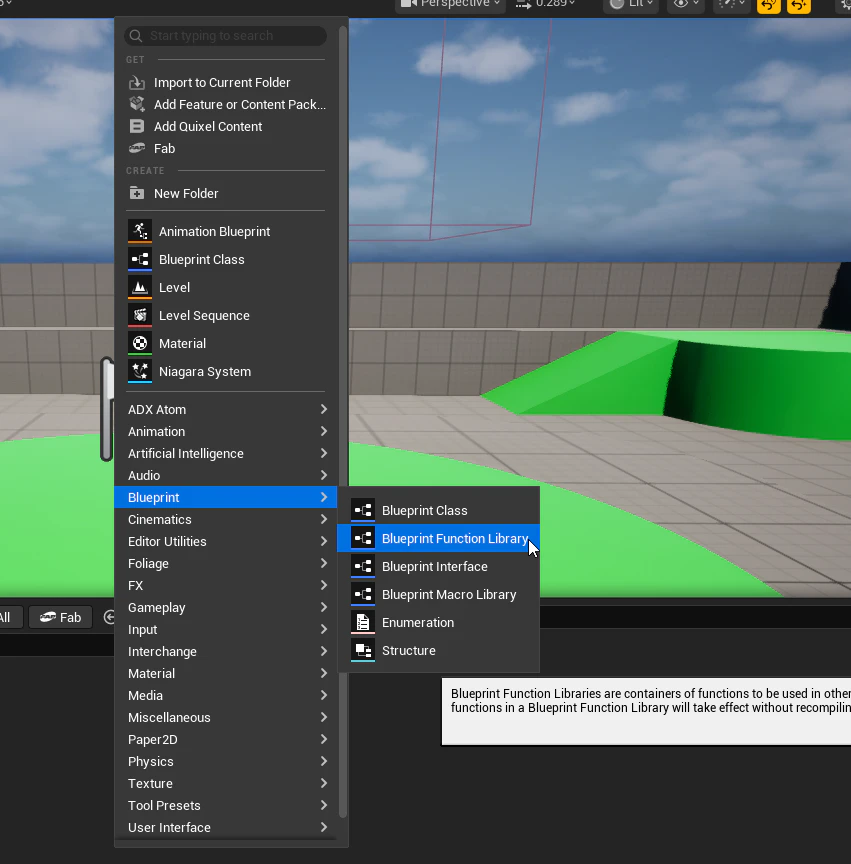Expand the Cinematics submenu arrow
Image resolution: width=851 pixels, height=864 pixels.
[x=324, y=520]
